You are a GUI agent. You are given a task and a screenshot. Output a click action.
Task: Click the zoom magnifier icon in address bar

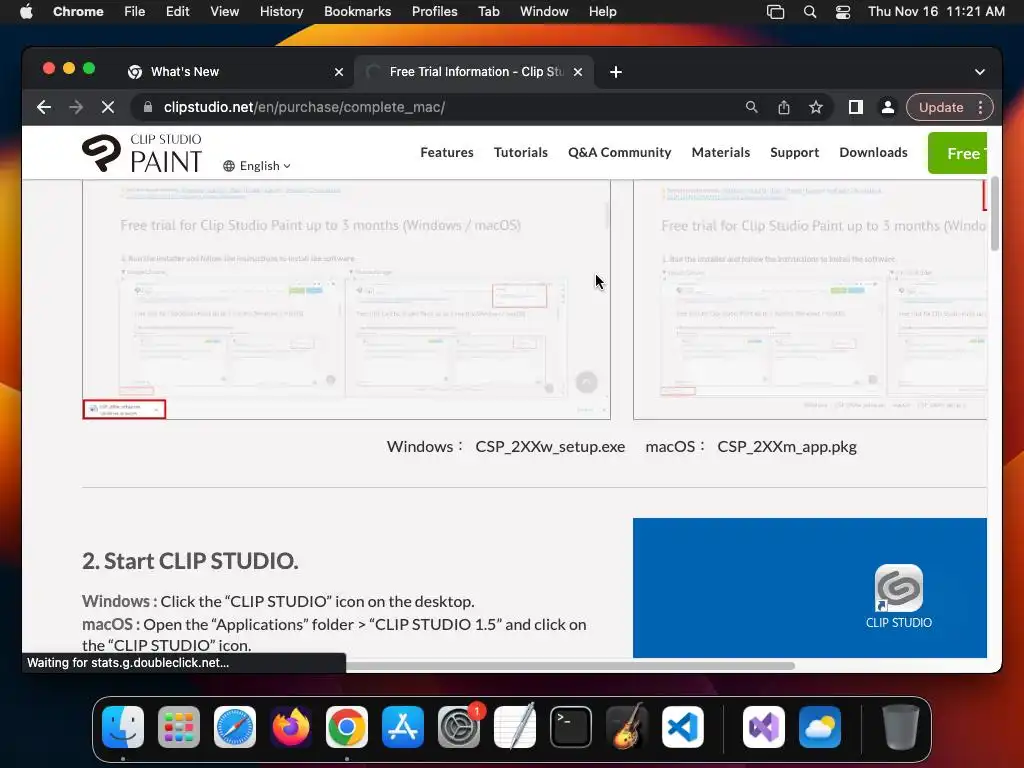[x=752, y=107]
